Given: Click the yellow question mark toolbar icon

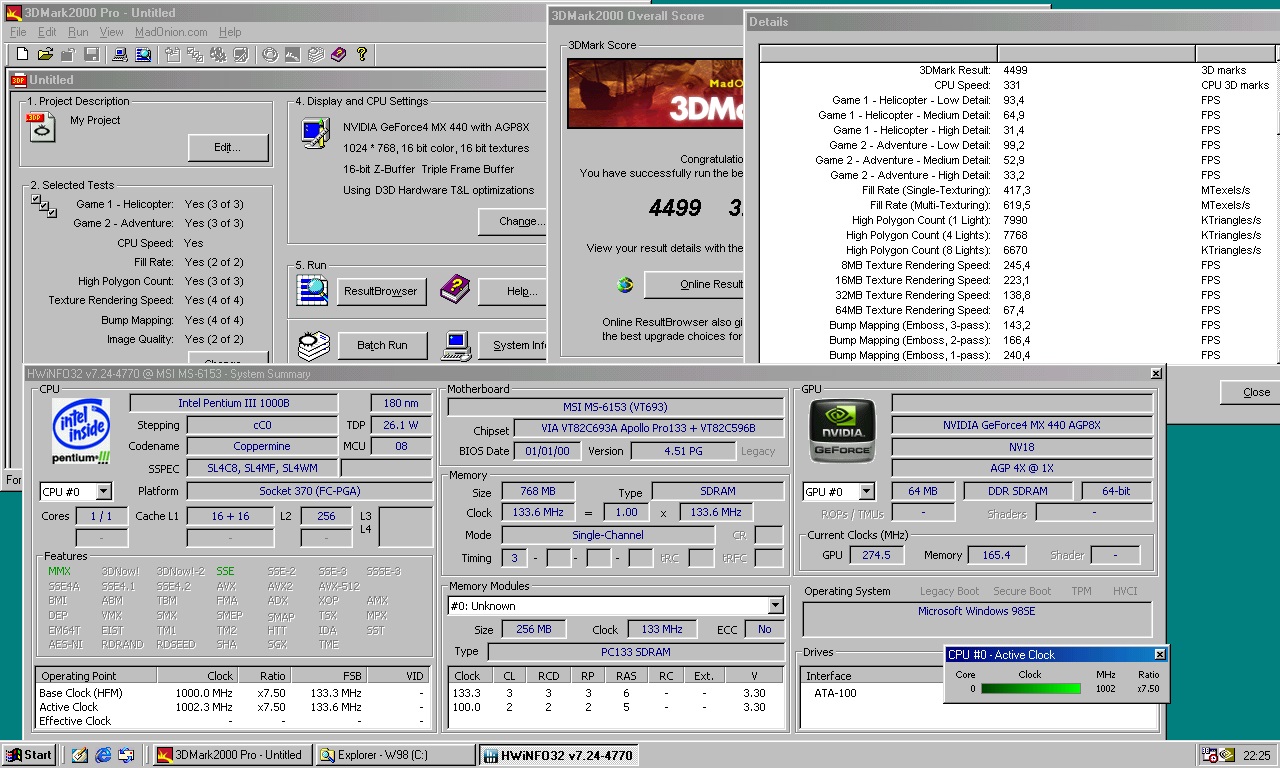Looking at the screenshot, I should (x=362, y=54).
